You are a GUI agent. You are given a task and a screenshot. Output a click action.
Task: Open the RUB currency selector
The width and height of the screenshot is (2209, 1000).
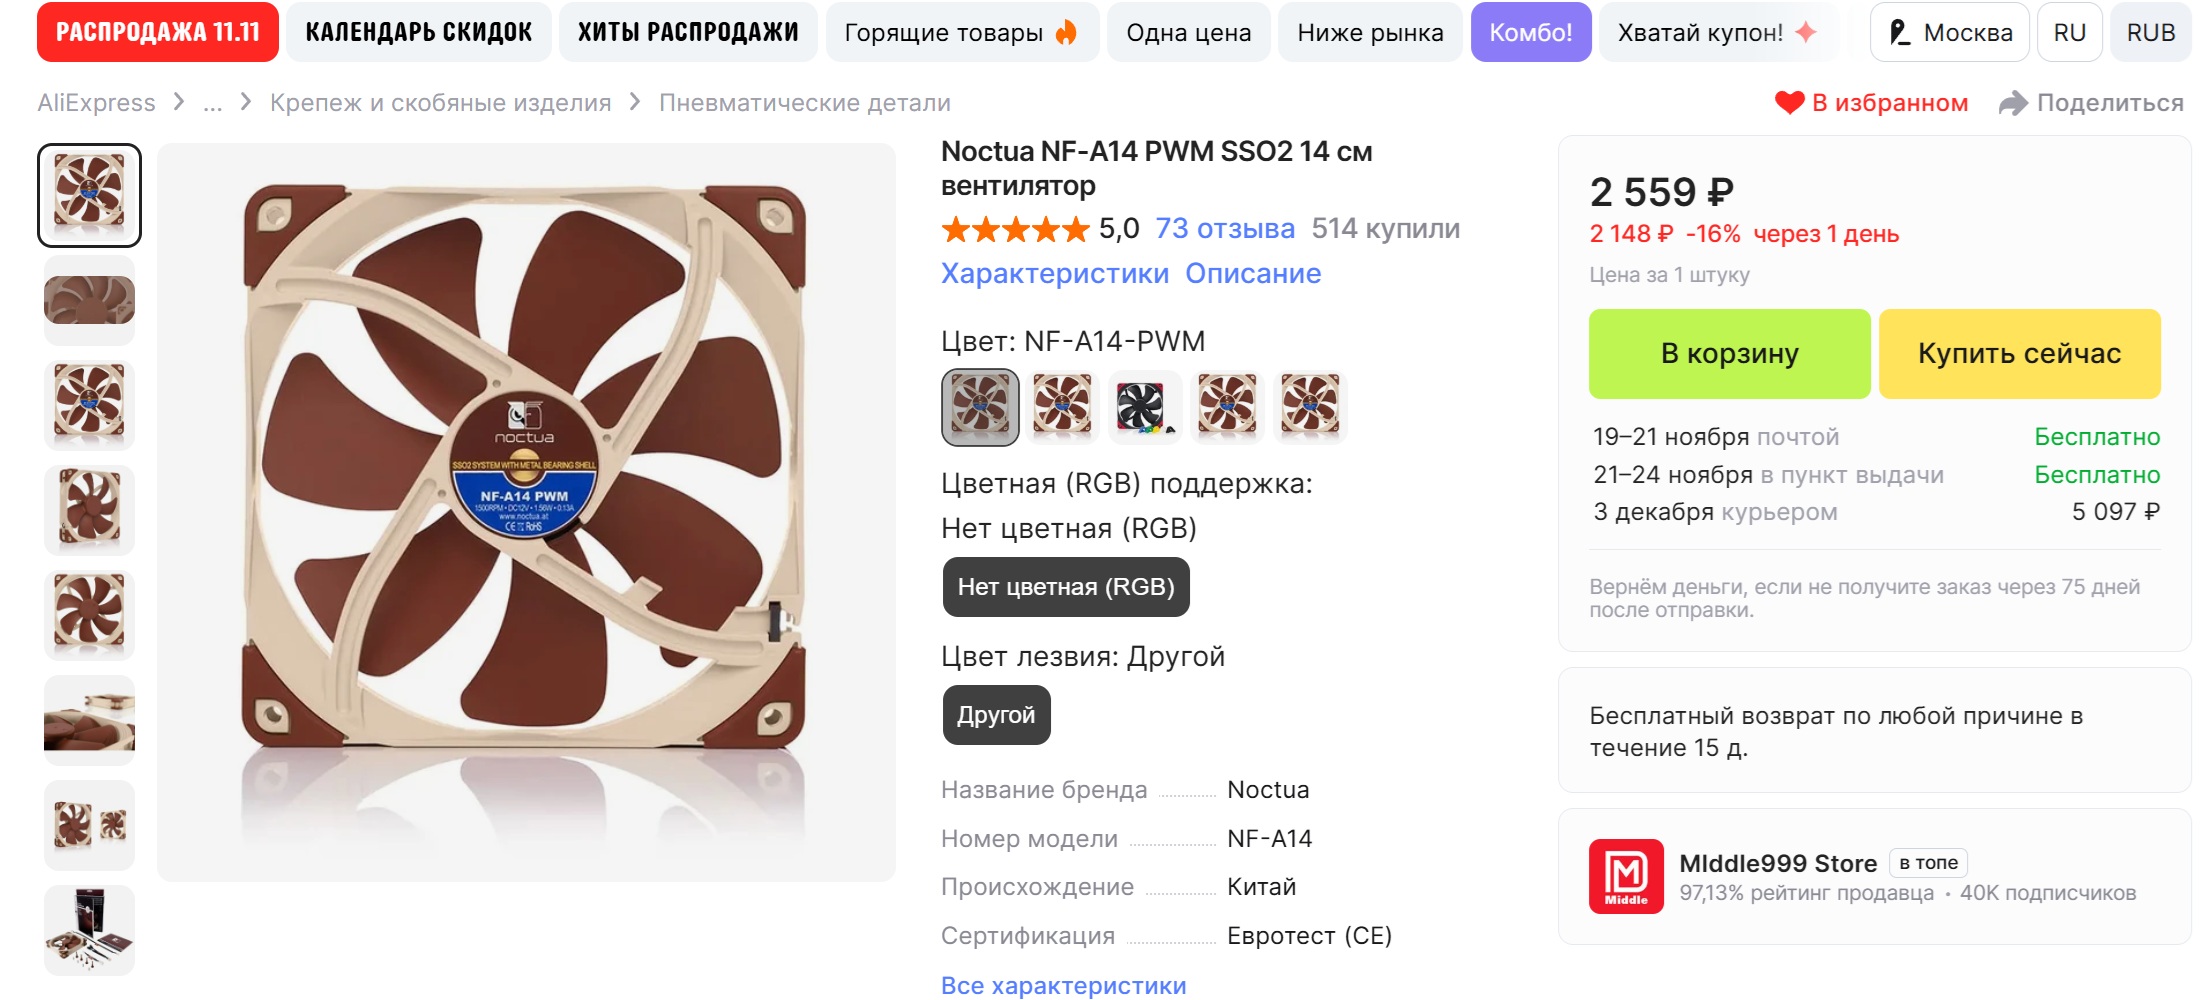[2150, 33]
